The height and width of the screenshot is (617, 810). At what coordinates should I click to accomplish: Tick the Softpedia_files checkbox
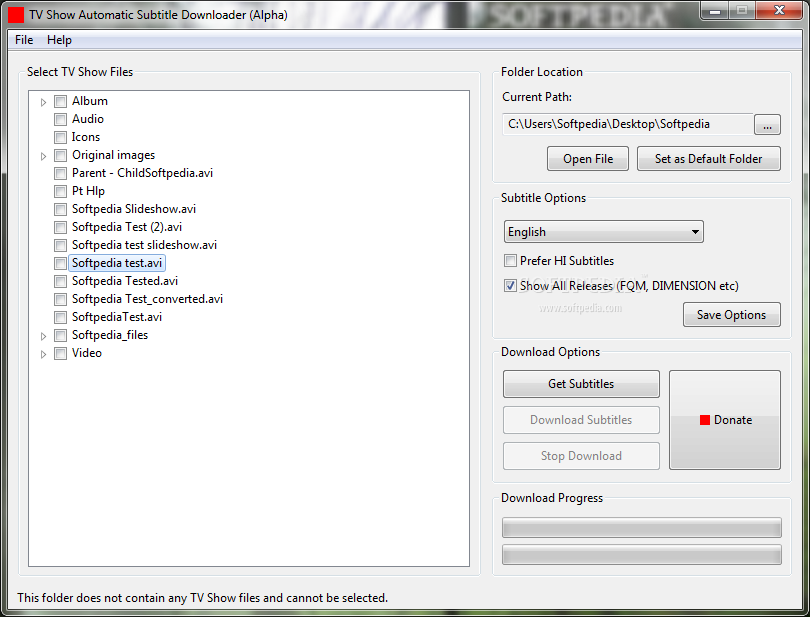(x=60, y=335)
